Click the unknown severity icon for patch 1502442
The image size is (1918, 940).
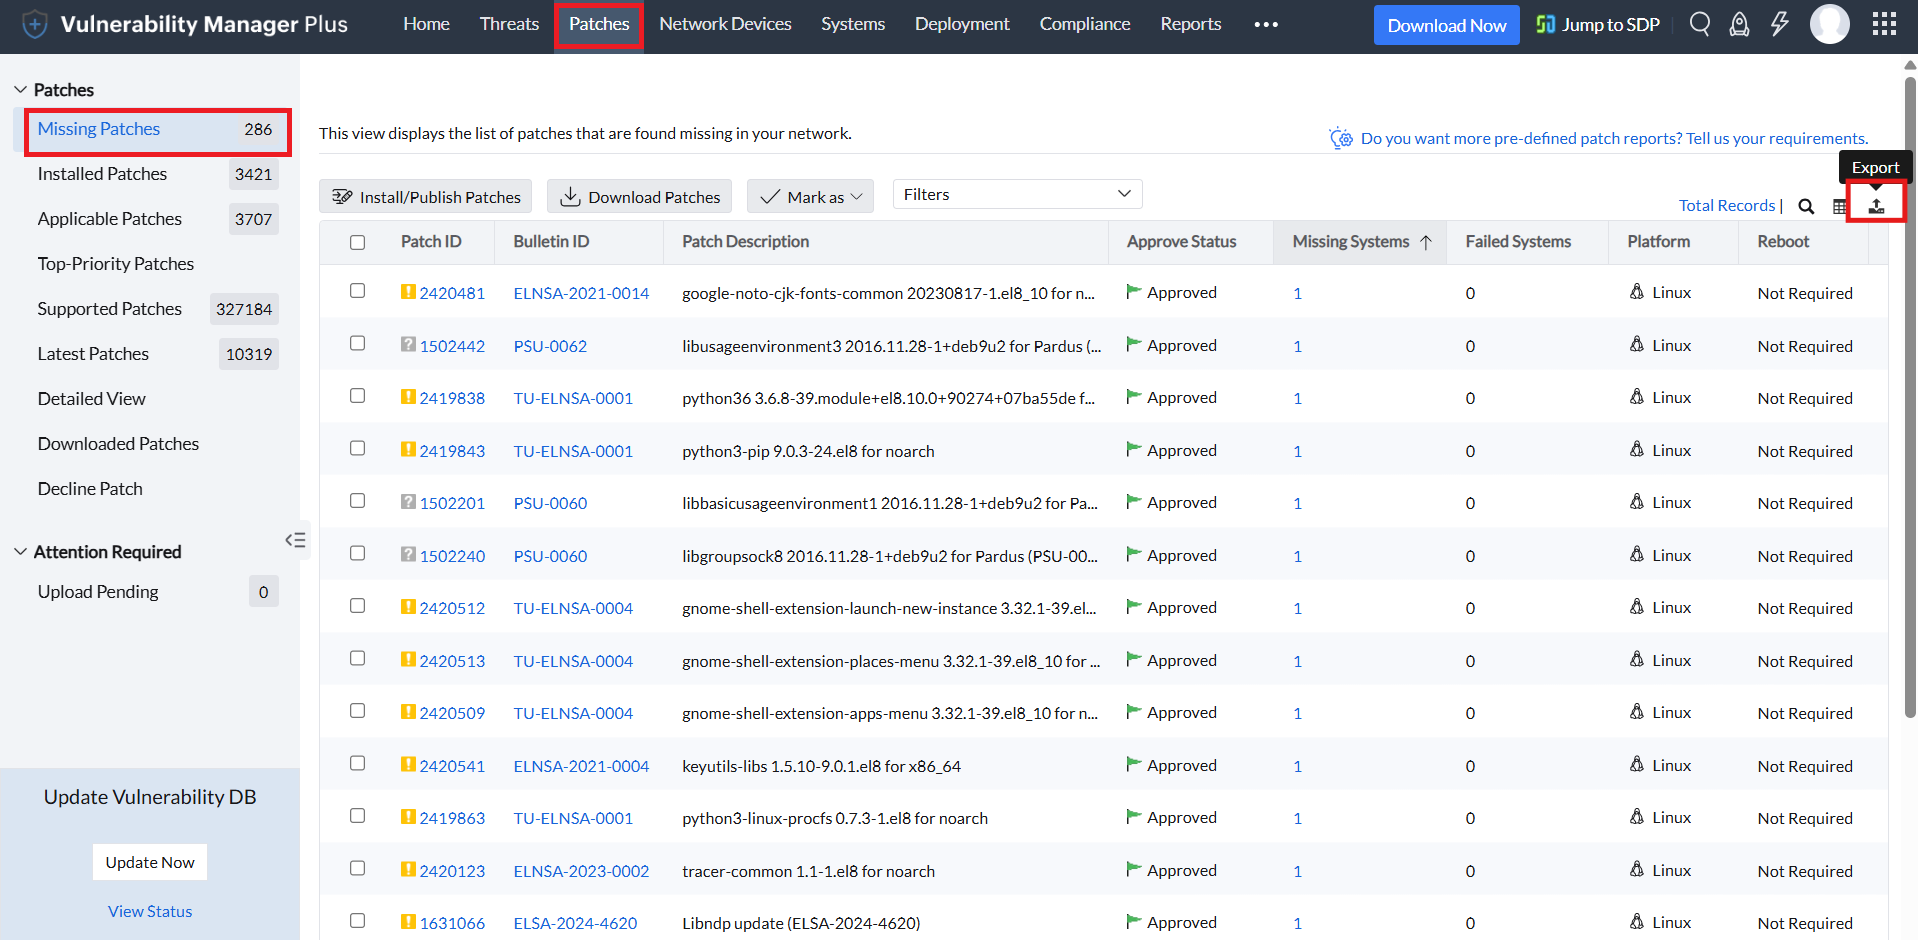point(408,345)
